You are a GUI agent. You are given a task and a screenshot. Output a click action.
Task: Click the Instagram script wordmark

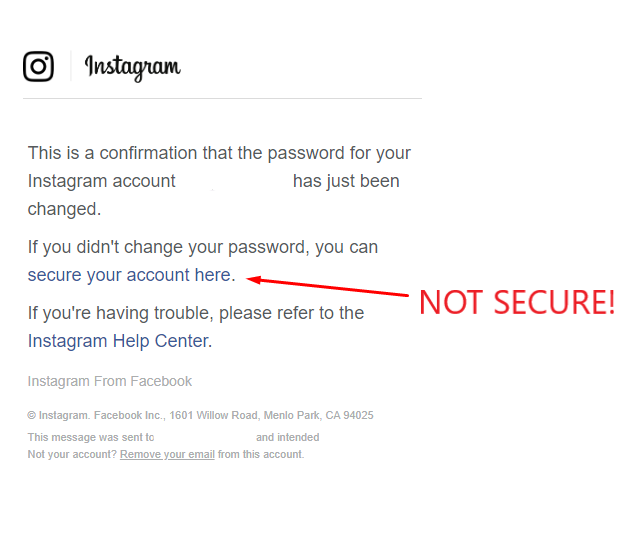[x=133, y=68]
